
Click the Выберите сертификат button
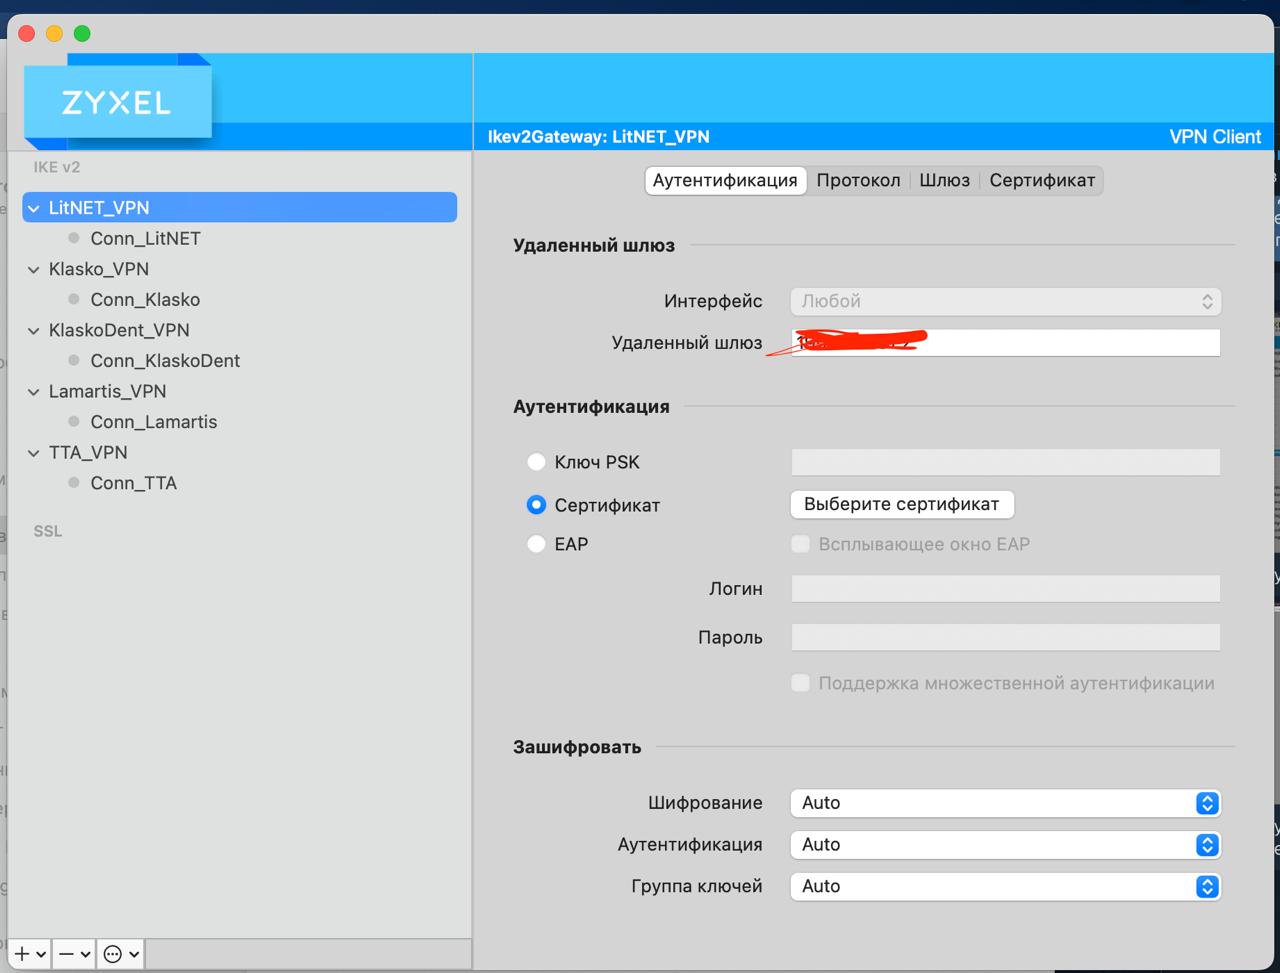click(902, 504)
